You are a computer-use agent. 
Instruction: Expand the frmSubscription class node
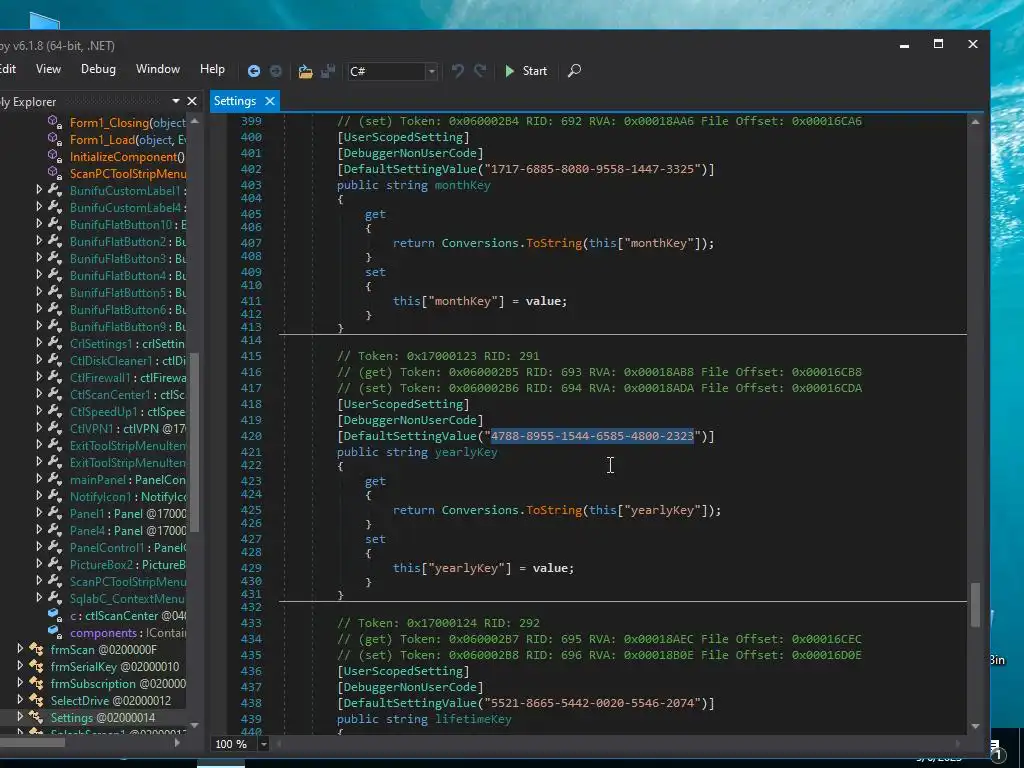tap(20, 682)
